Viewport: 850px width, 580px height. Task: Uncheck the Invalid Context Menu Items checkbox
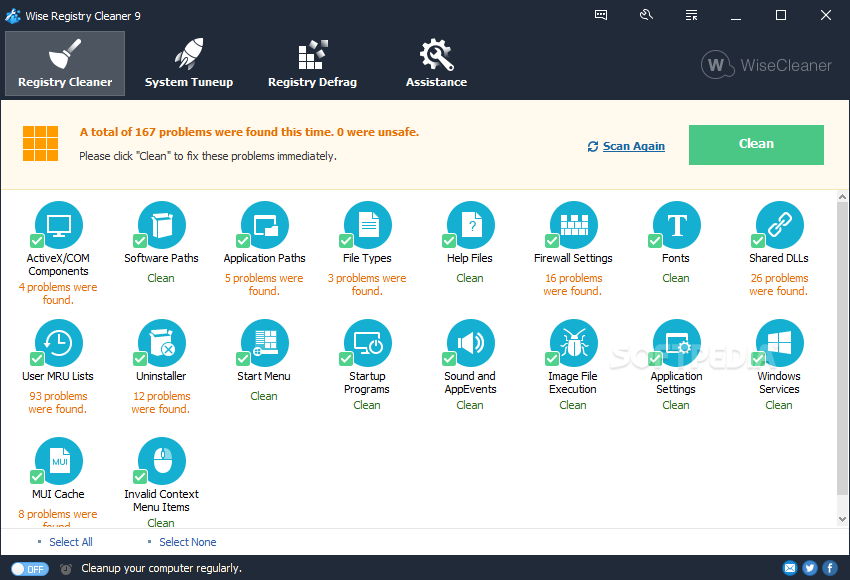point(140,477)
